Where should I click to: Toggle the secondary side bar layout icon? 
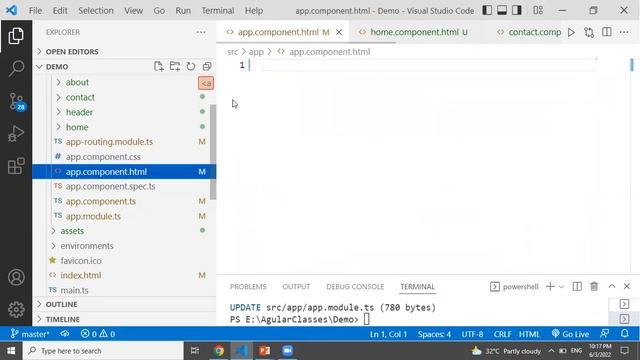517,10
